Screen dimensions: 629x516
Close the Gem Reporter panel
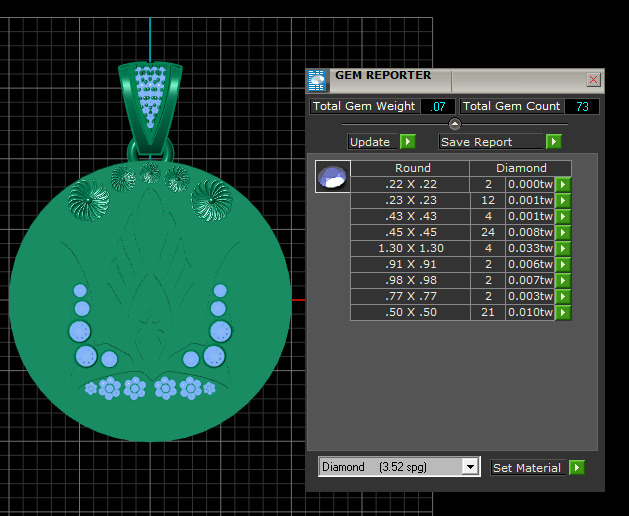tap(593, 79)
